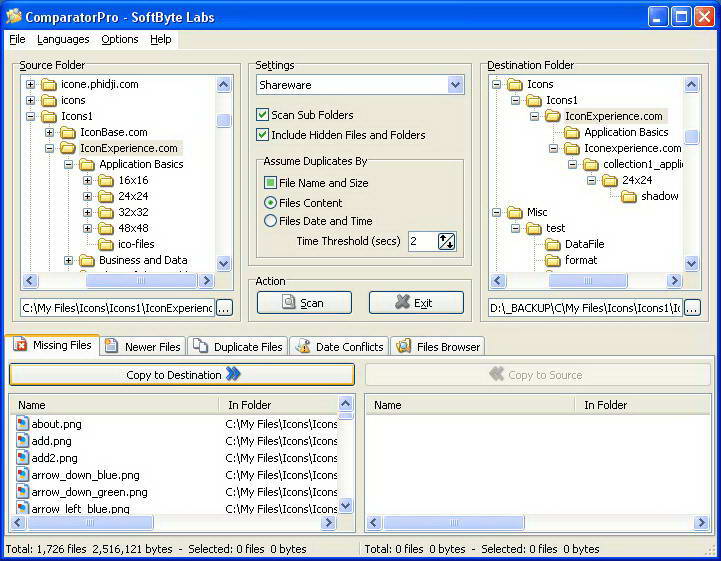Click the Files Browser tab icon

403,346
